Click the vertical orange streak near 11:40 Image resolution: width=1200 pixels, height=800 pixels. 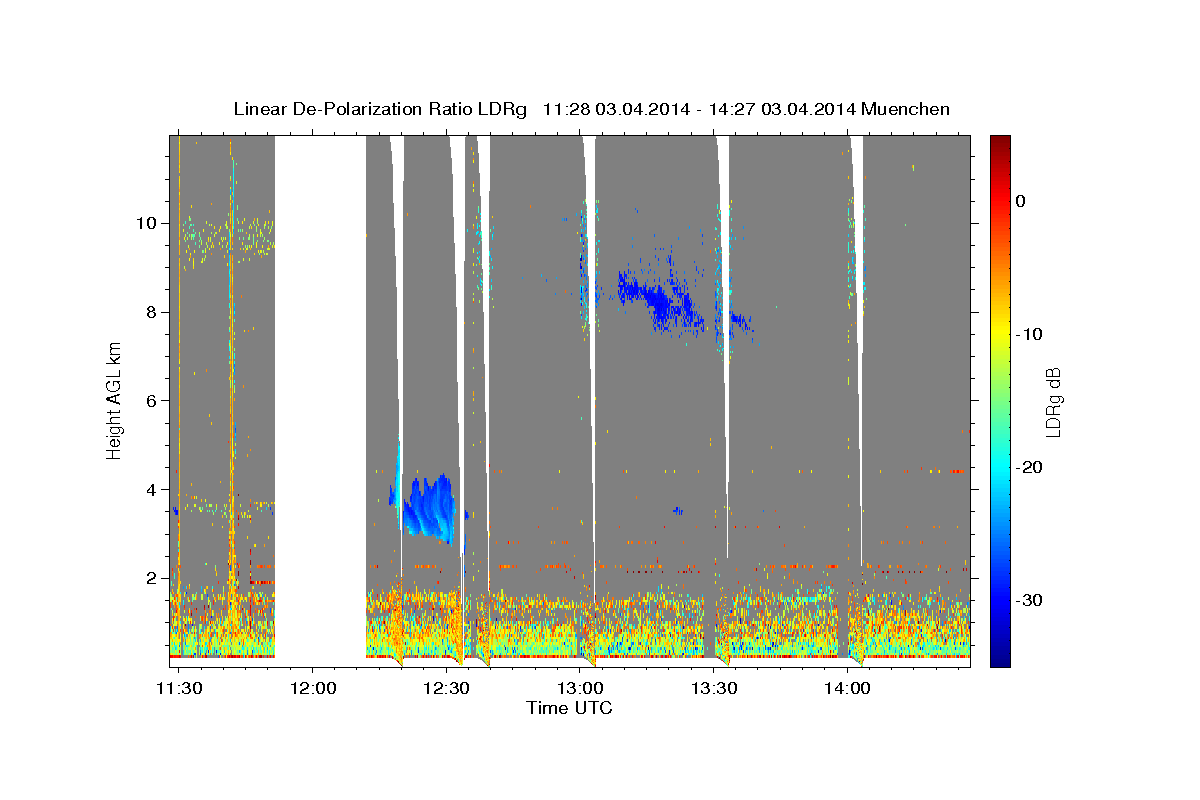[232, 390]
